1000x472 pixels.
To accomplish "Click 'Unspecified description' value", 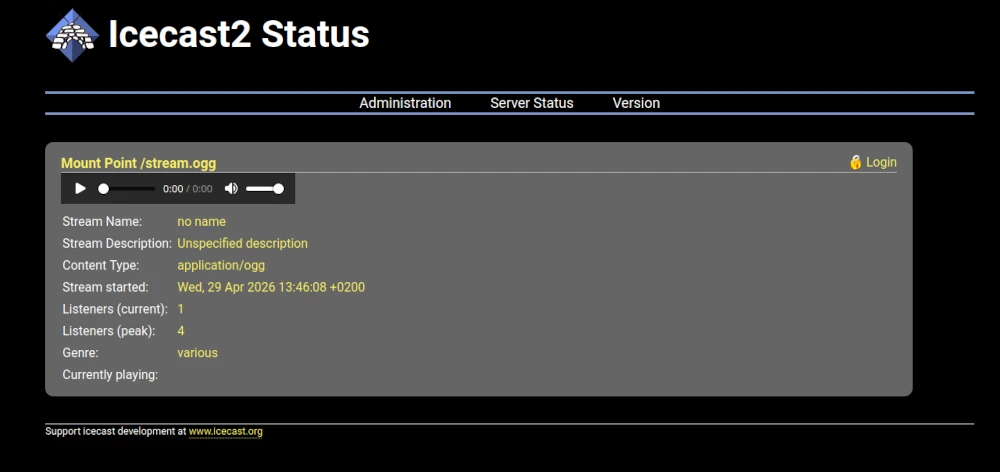I will [x=242, y=244].
